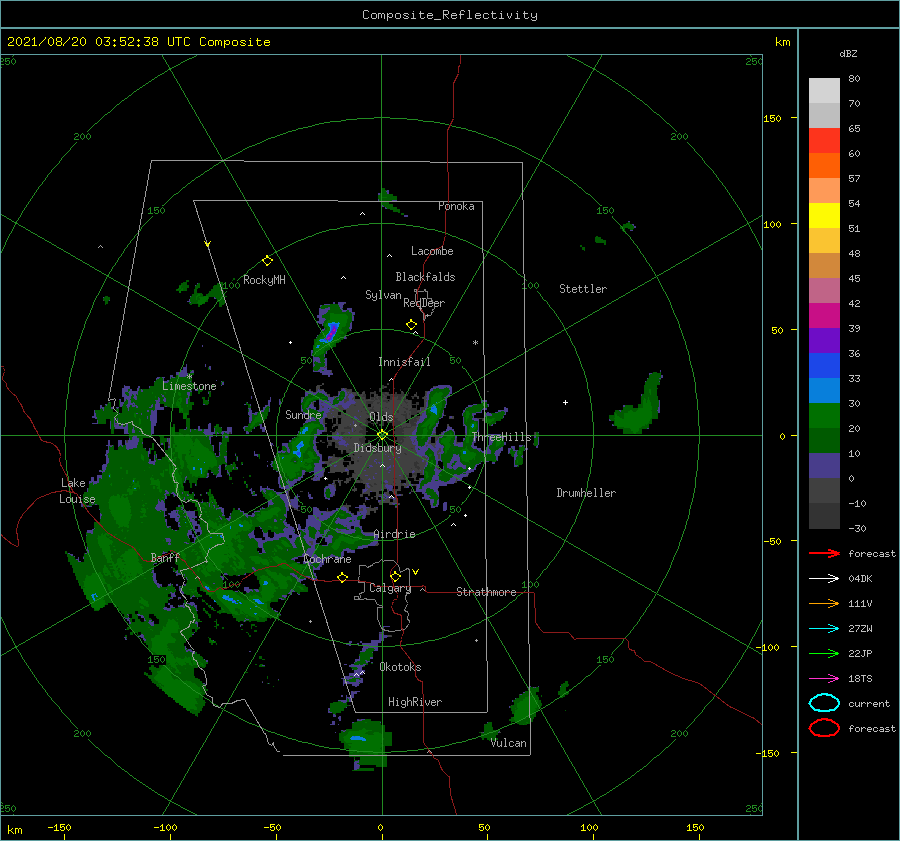The height and width of the screenshot is (841, 900).
Task: Click the bright yellow swatch between 54 and 51
Action: click(824, 216)
